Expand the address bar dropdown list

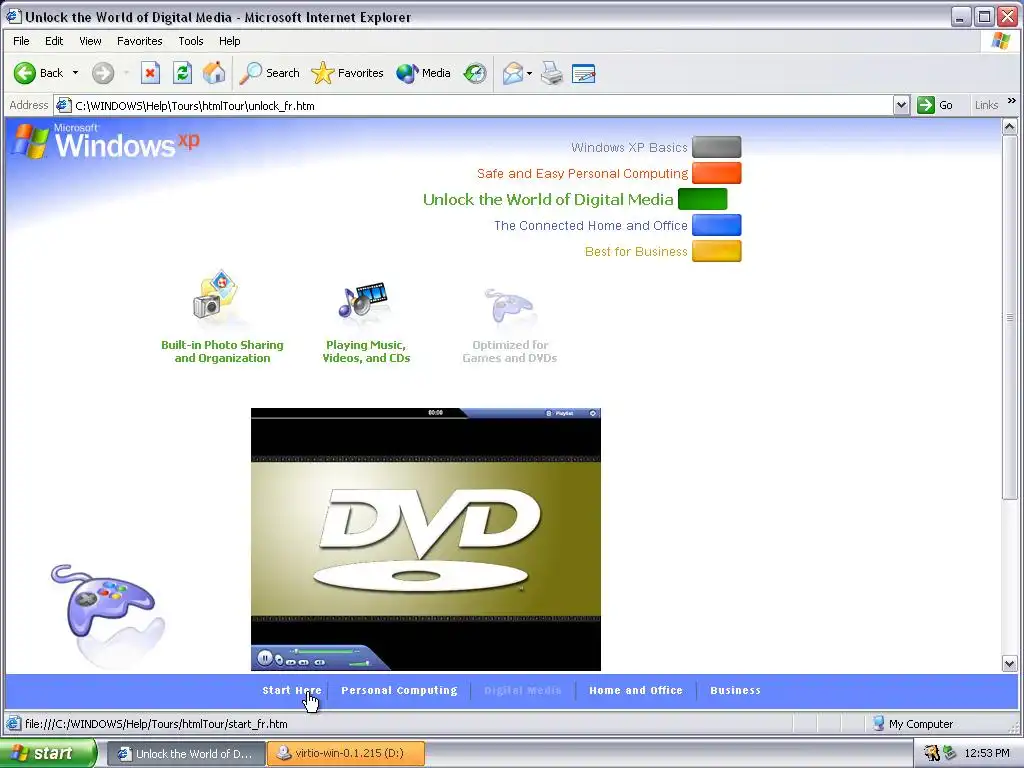click(901, 105)
